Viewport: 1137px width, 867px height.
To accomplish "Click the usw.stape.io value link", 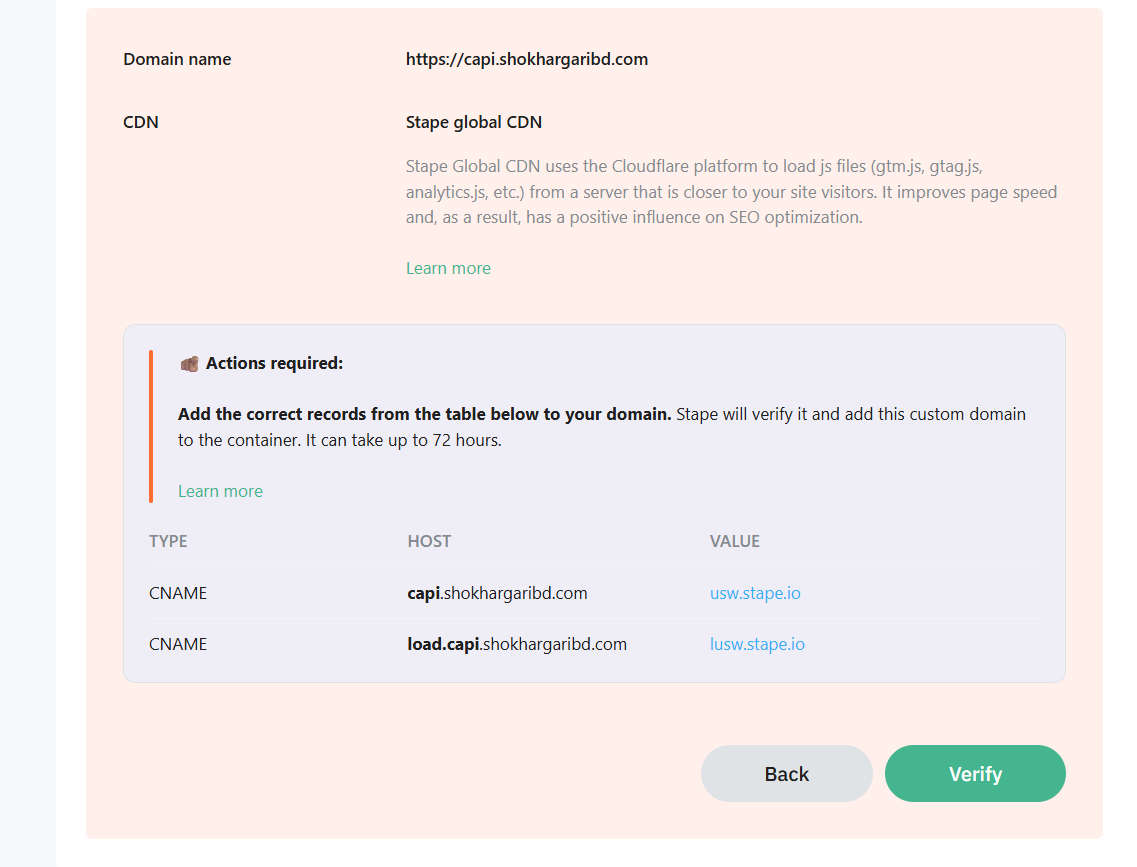I will click(755, 593).
